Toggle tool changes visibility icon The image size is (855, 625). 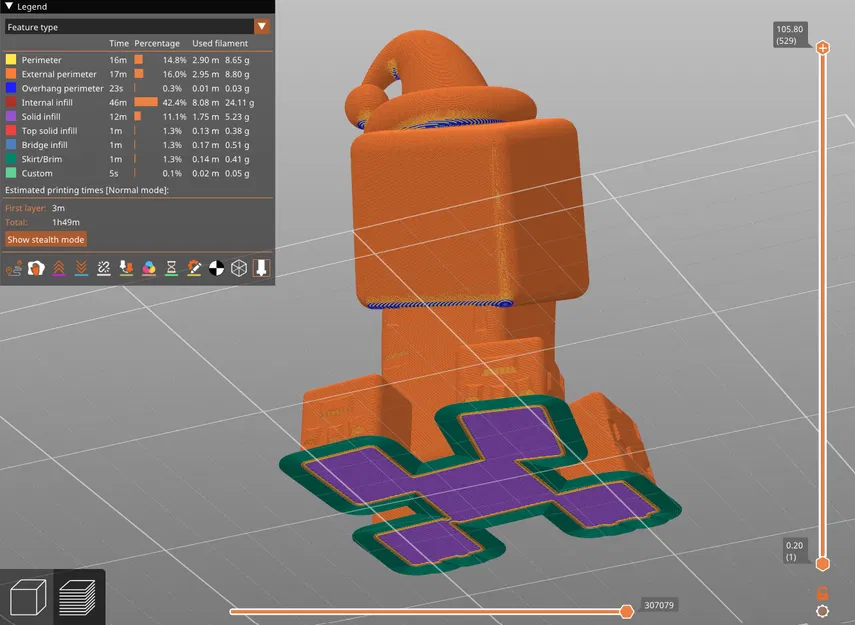pos(127,268)
